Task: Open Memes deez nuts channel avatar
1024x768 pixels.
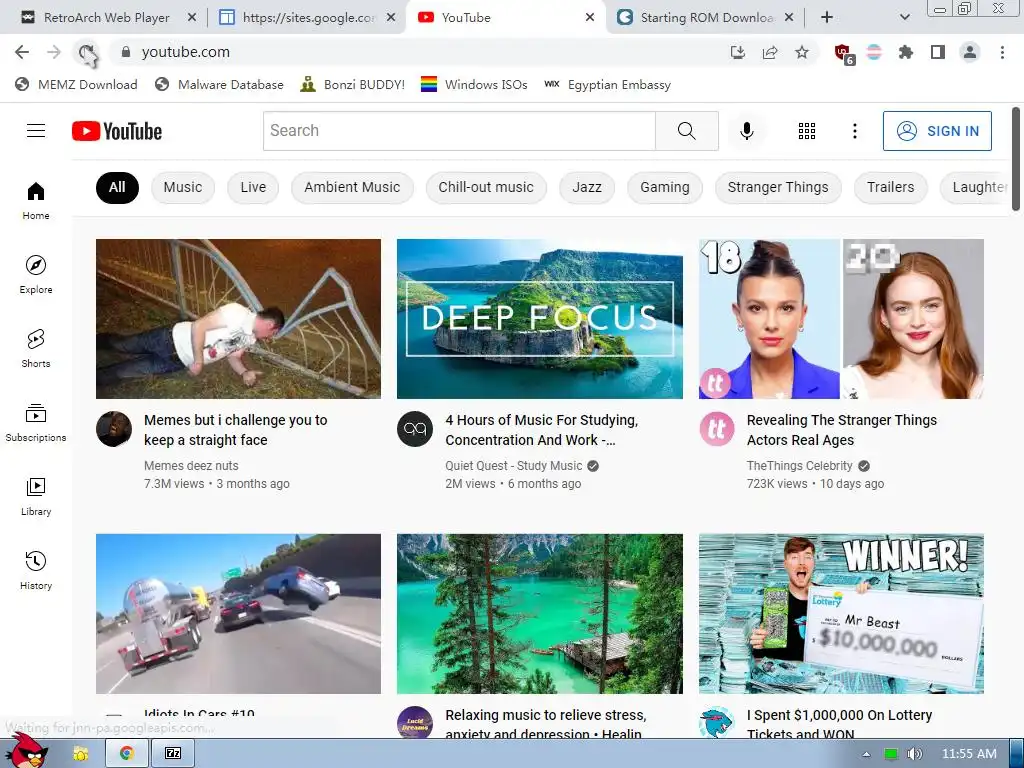Action: 114,429
